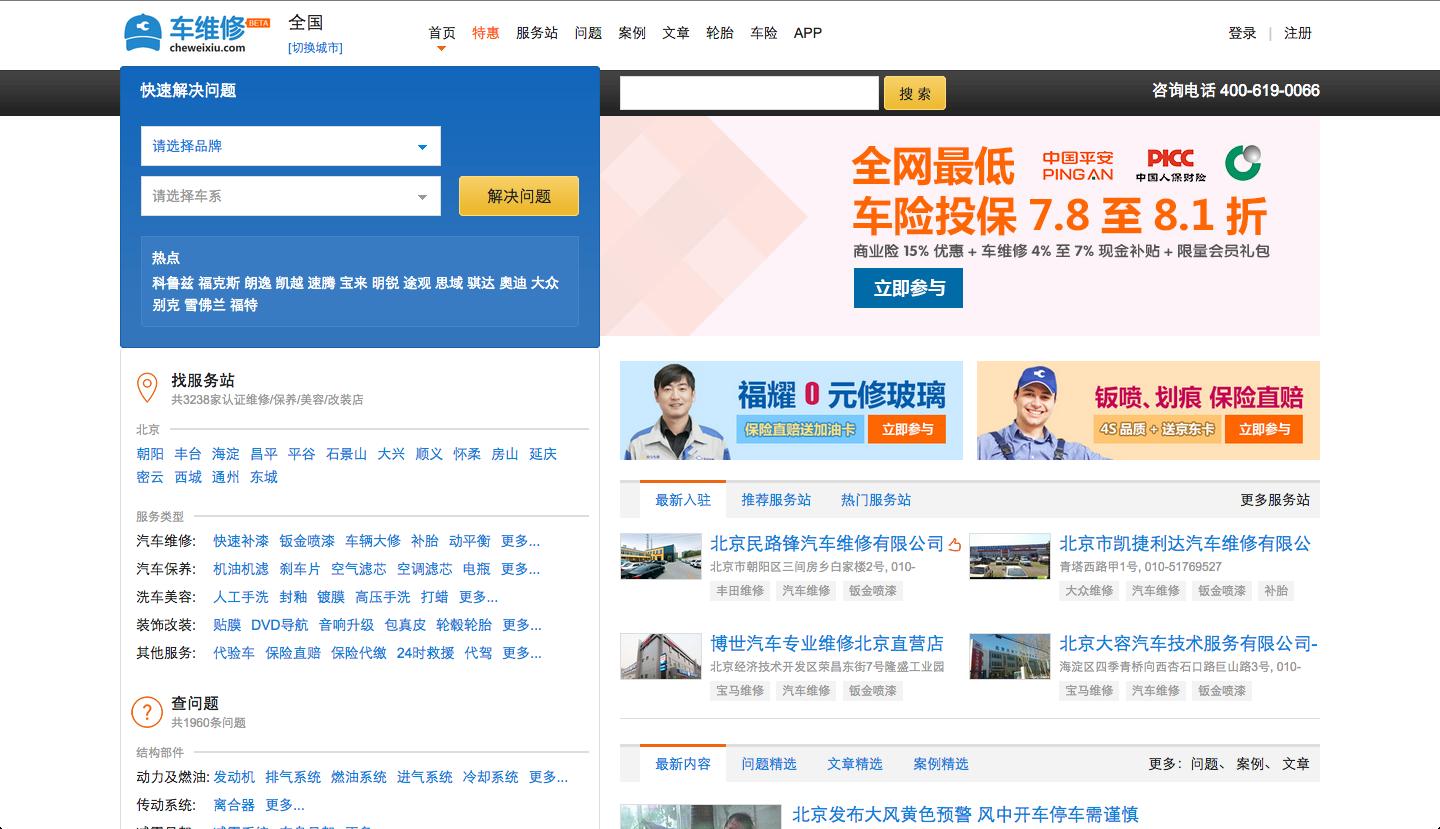This screenshot has width=1440, height=829.
Task: Switch to the 推荐服务站 tab
Action: click(776, 500)
